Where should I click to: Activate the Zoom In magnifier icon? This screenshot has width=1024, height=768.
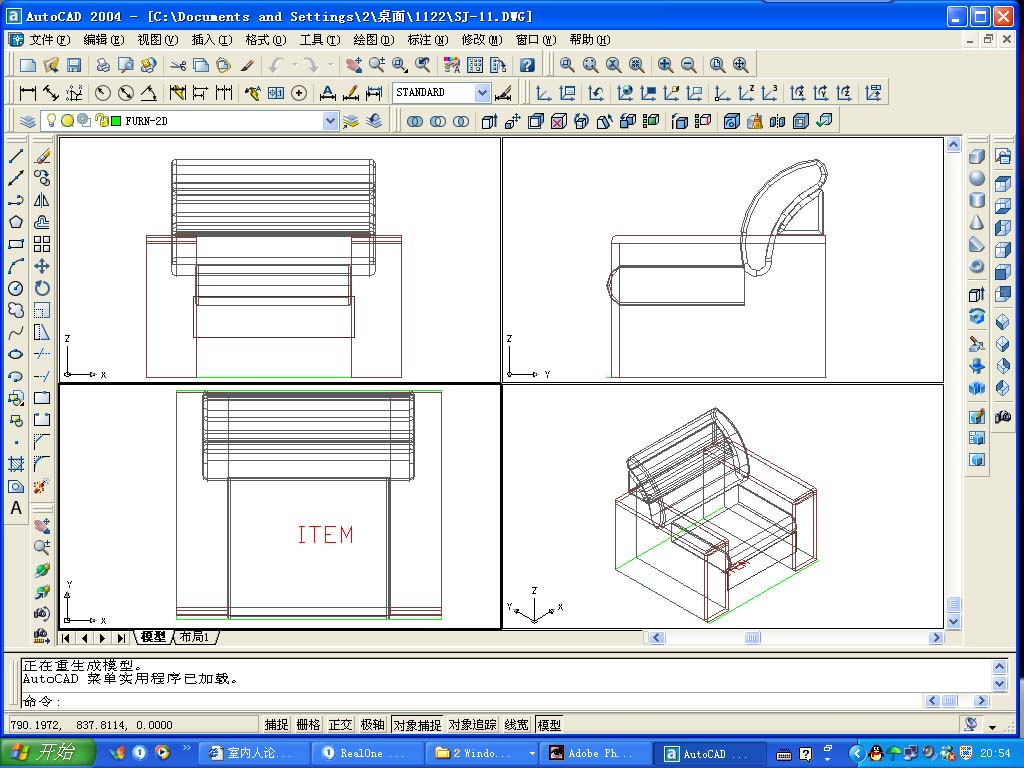665,65
